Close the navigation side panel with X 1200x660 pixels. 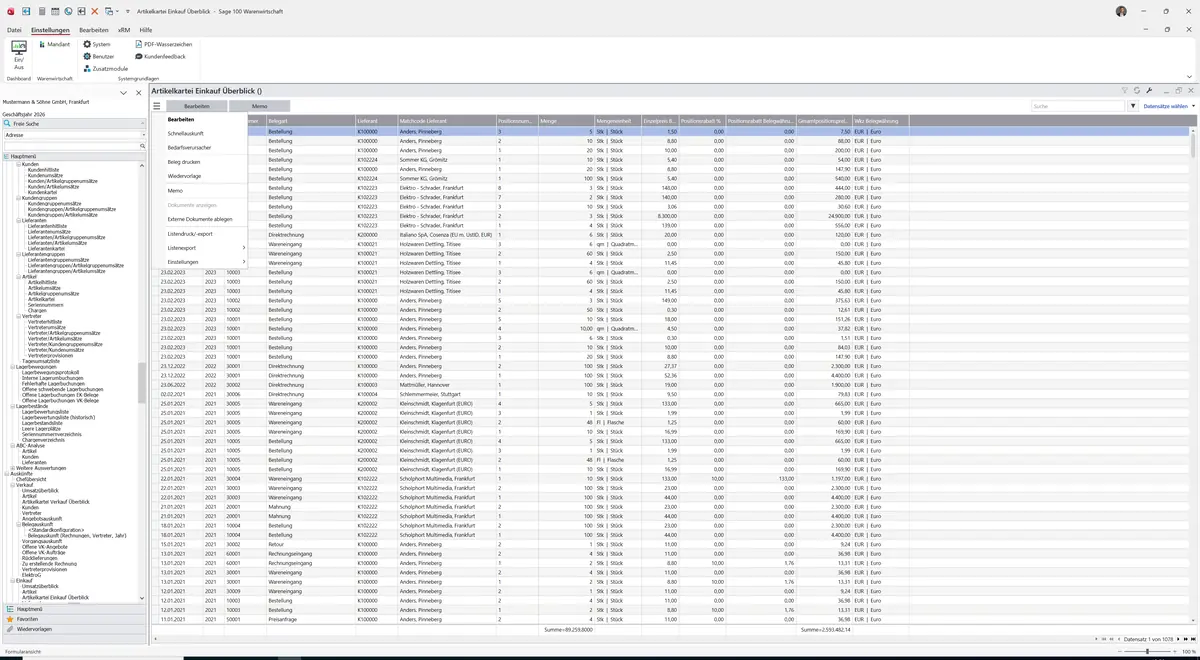138,92
